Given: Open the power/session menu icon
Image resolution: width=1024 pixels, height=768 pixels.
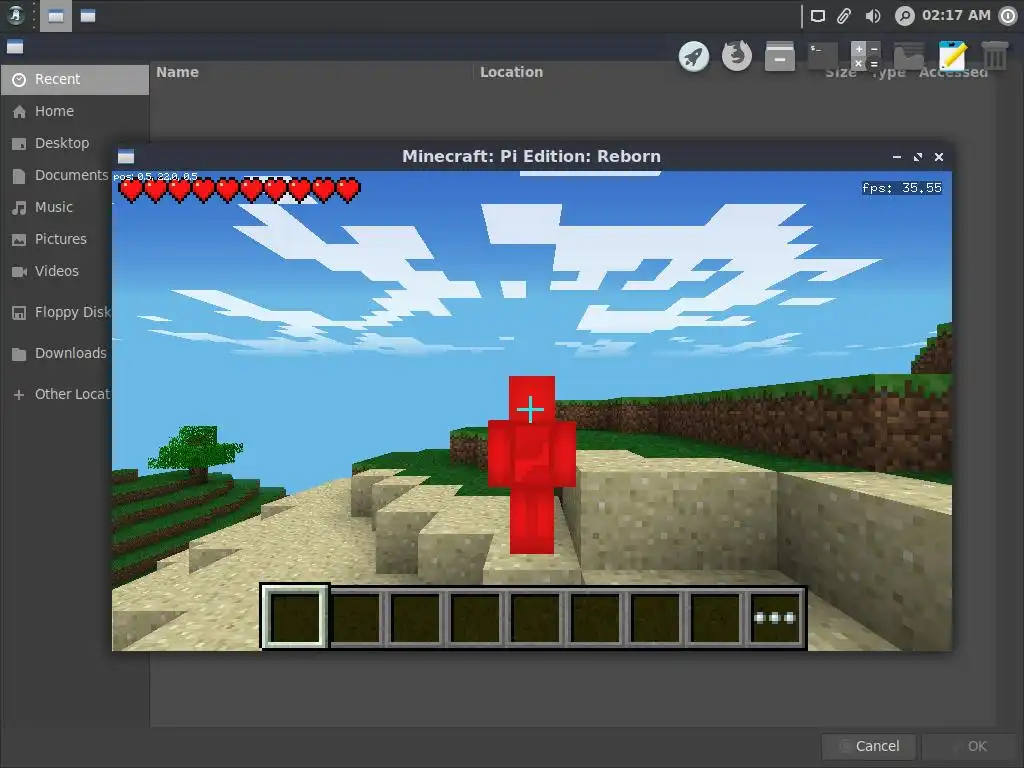Looking at the screenshot, I should [x=1008, y=16].
